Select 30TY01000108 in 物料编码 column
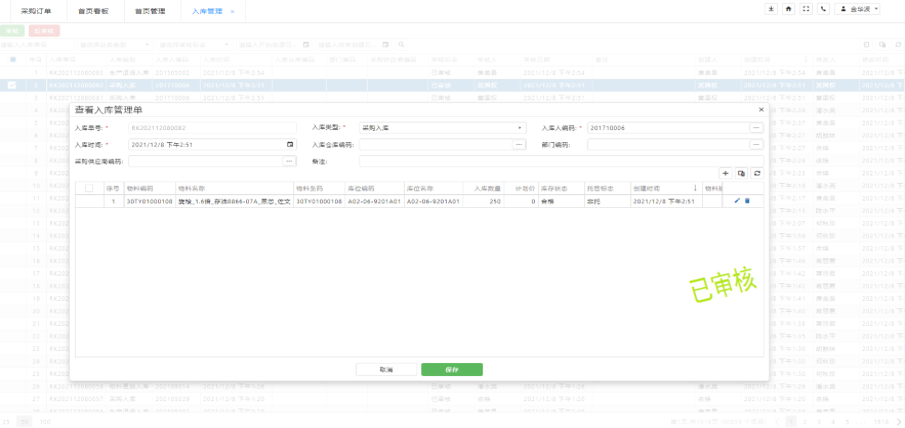Image resolution: width=905 pixels, height=428 pixels. pyautogui.click(x=149, y=201)
